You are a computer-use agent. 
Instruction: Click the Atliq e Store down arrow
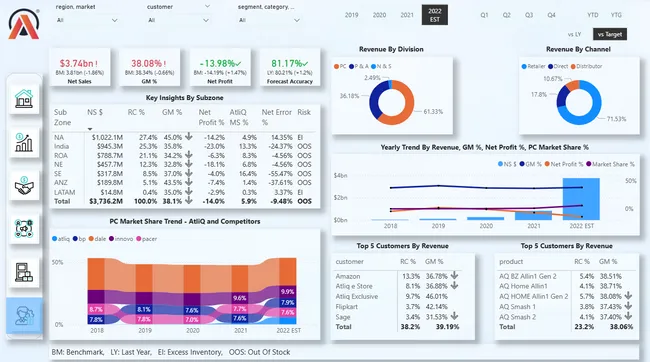click(454, 286)
